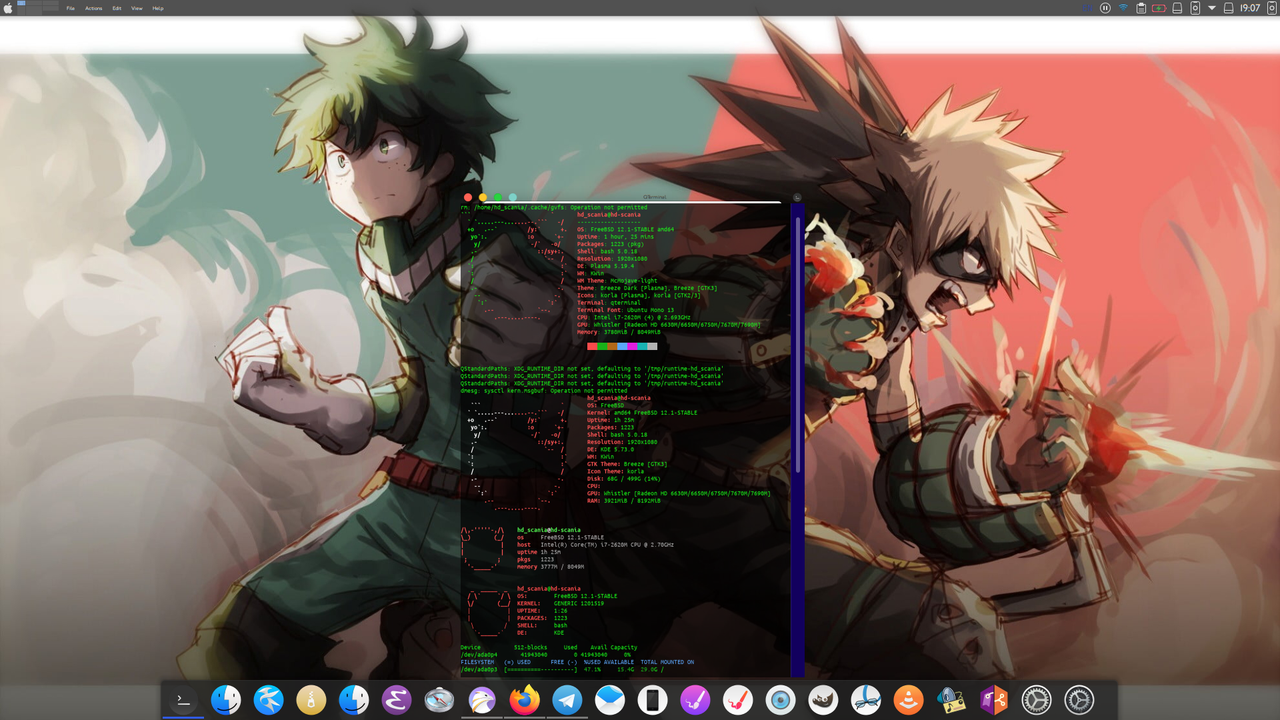
Task: Open GIMP from the dock
Action: [823, 700]
